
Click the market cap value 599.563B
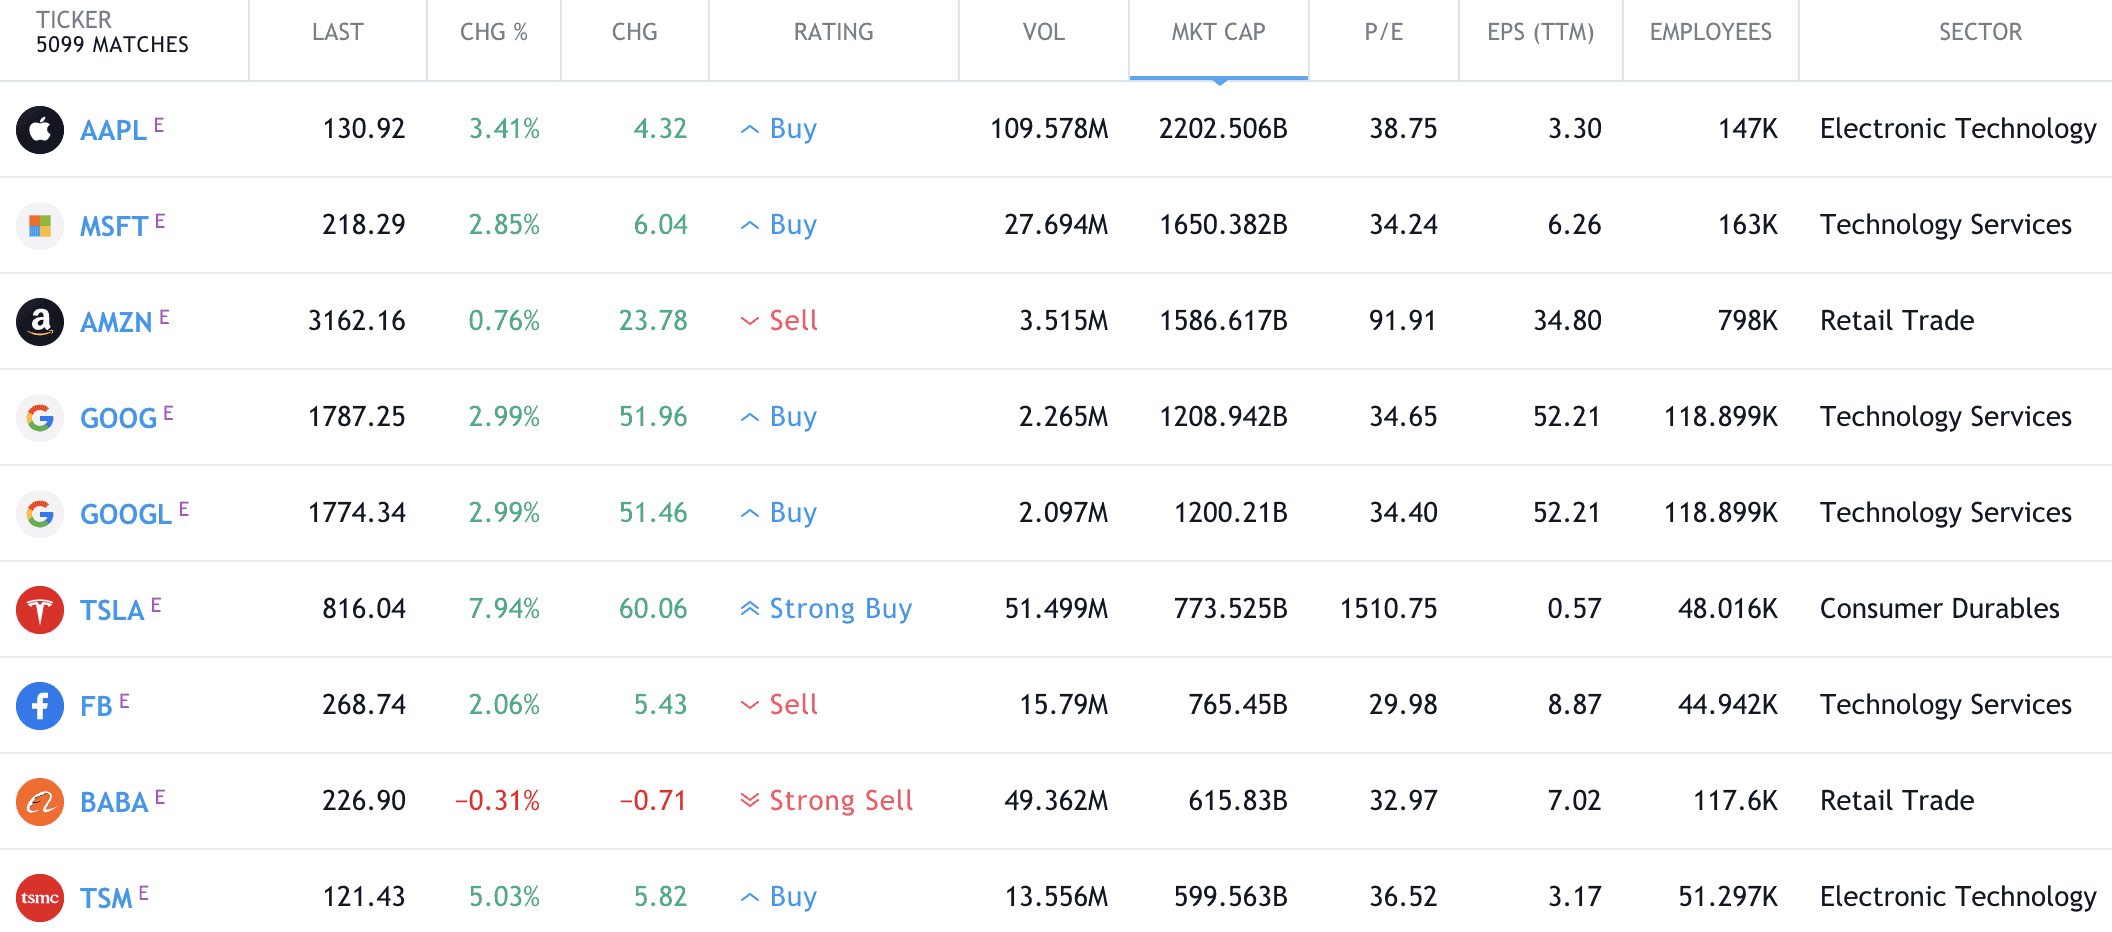[x=1230, y=897]
